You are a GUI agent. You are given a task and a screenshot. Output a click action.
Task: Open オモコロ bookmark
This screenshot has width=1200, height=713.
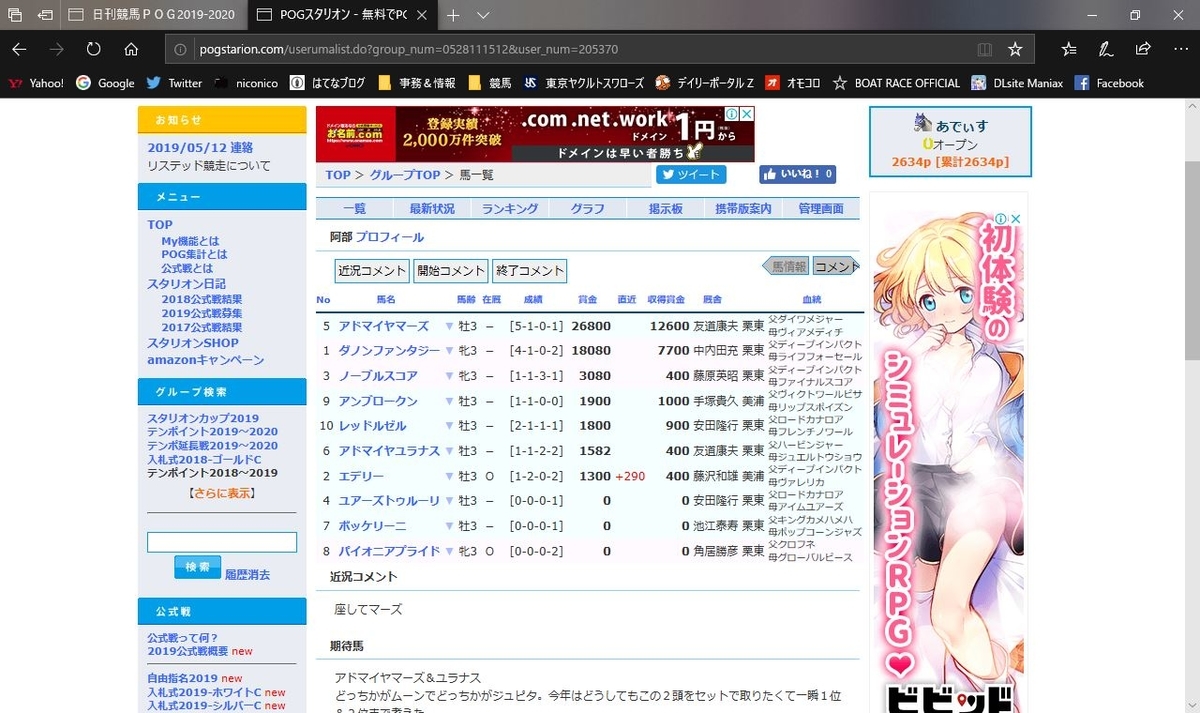[x=795, y=83]
